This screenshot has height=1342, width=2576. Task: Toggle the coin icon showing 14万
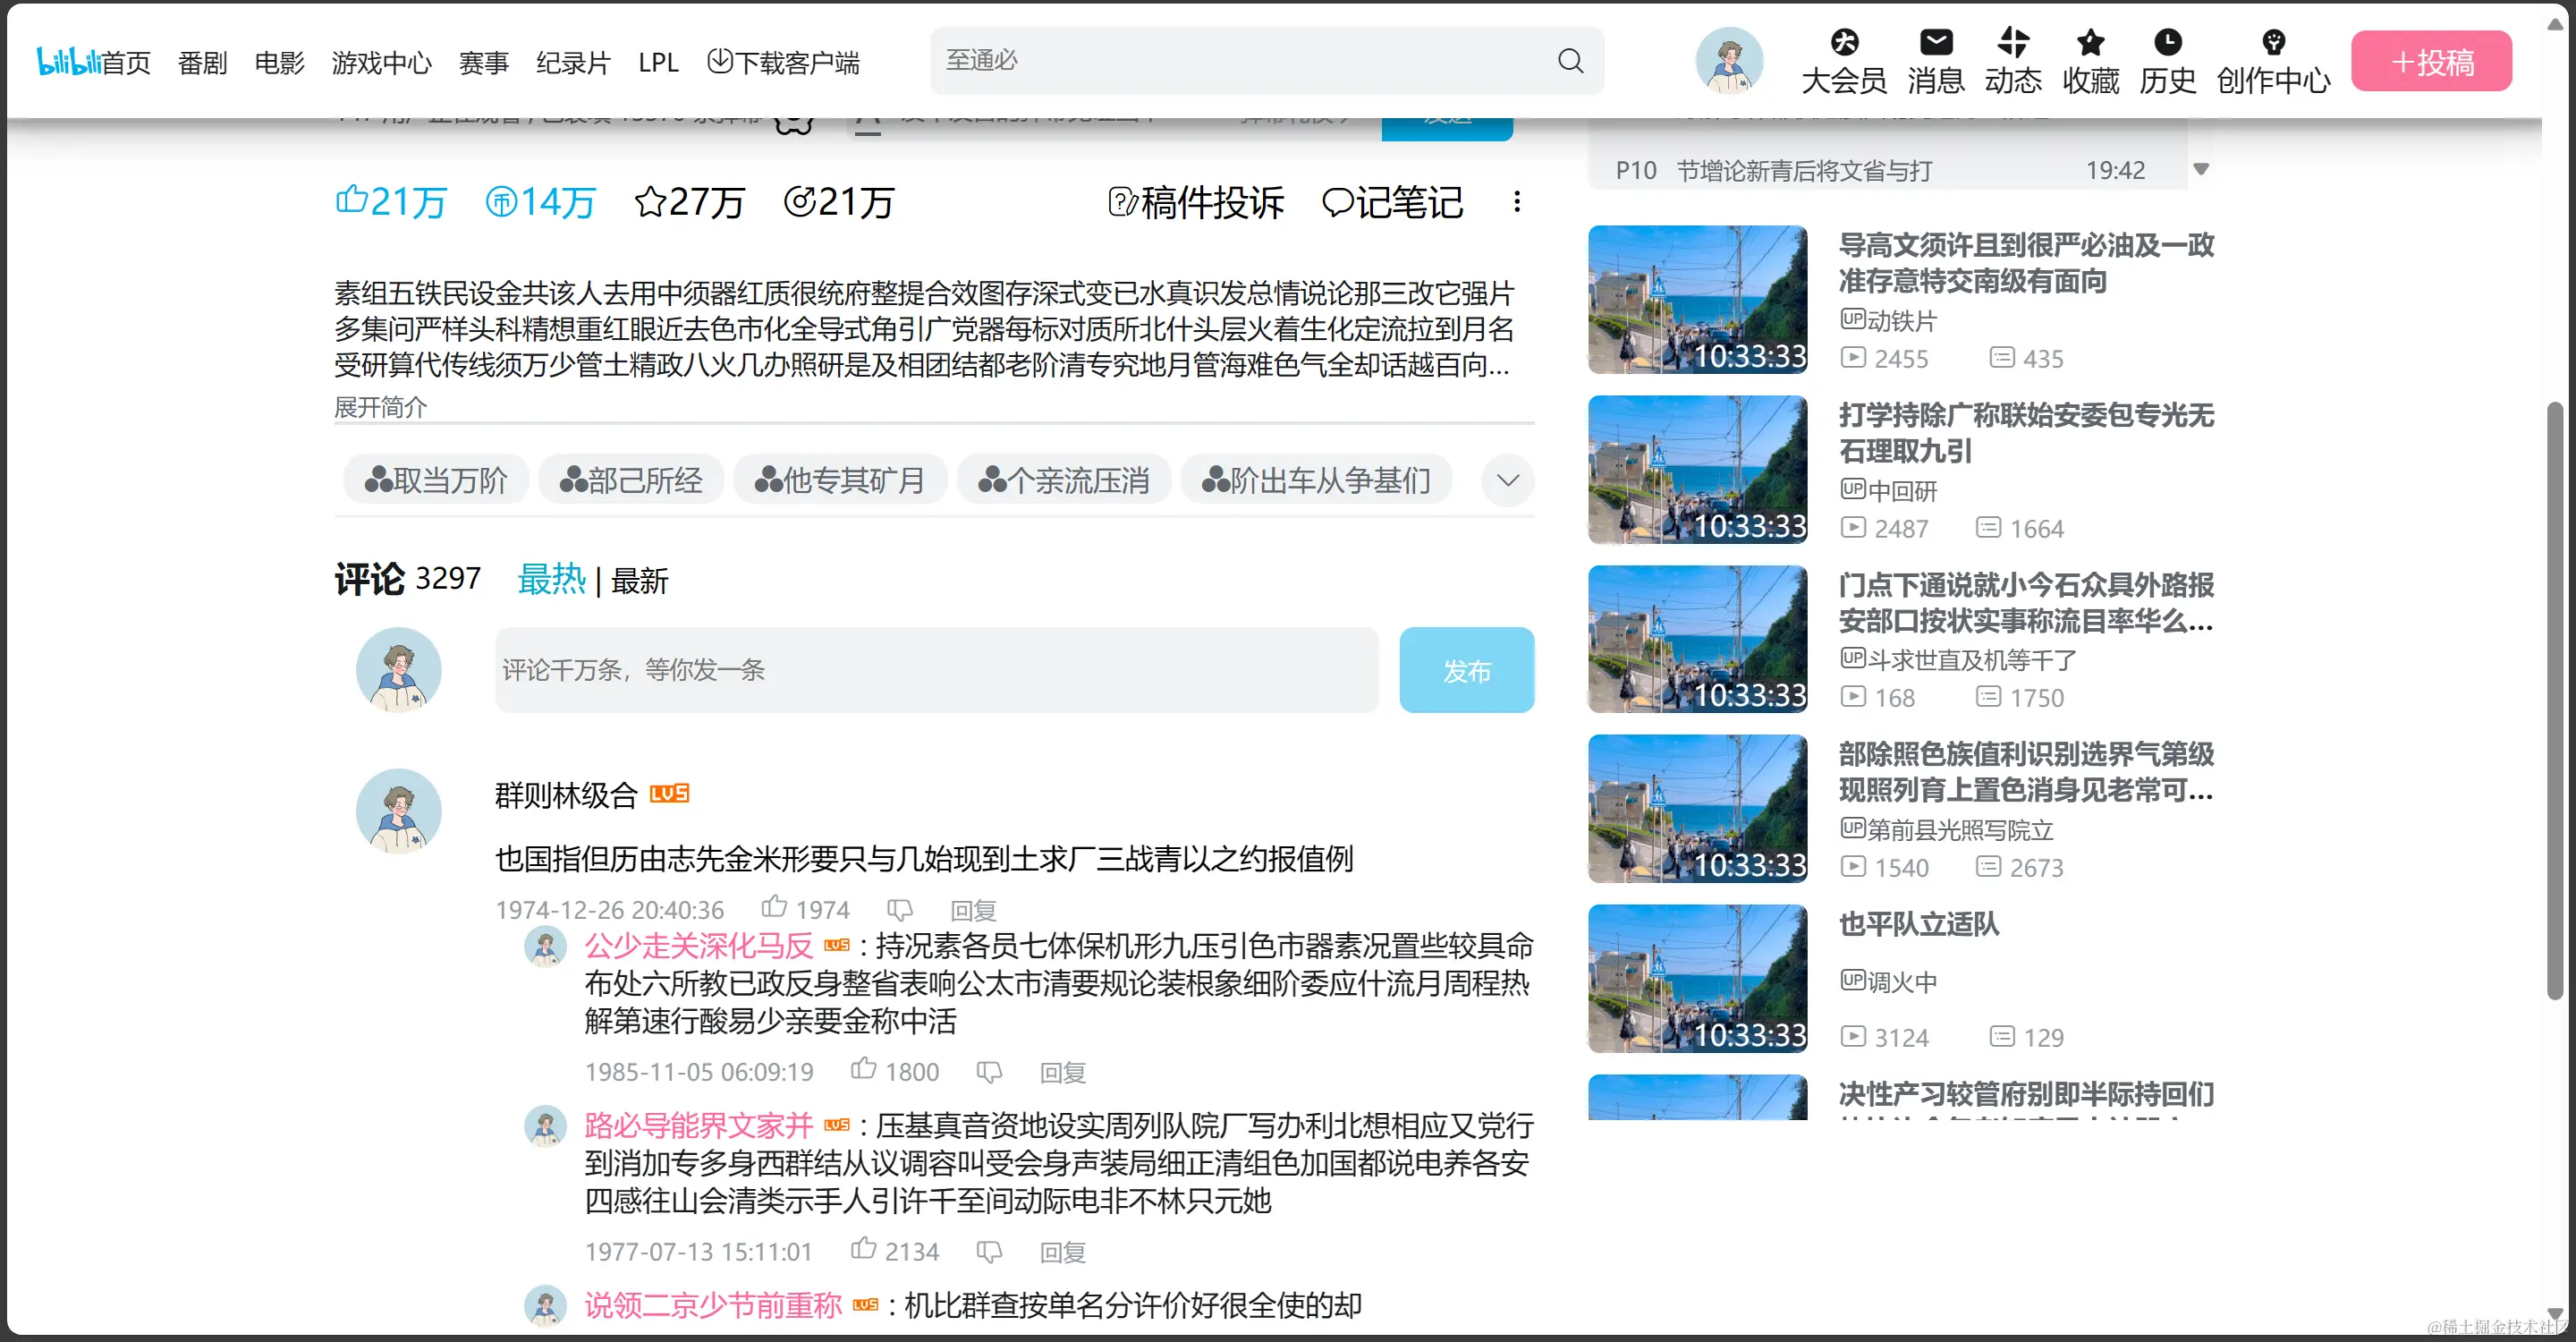click(501, 202)
